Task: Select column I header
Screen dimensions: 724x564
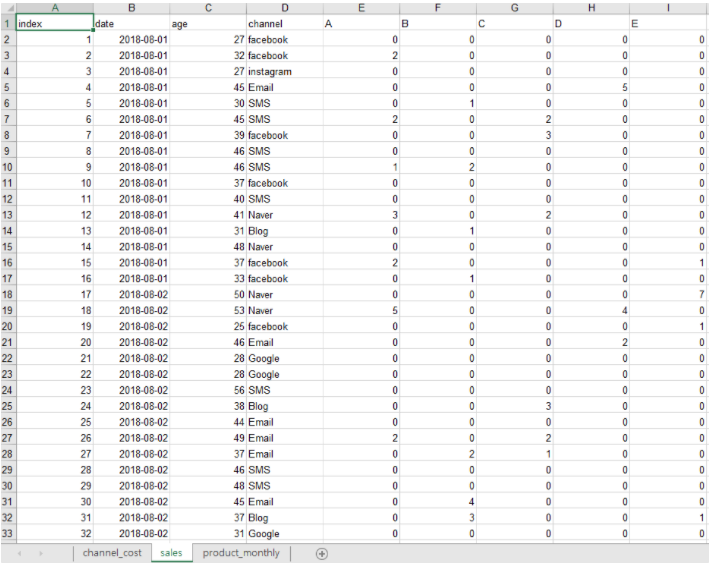Action: tap(668, 8)
